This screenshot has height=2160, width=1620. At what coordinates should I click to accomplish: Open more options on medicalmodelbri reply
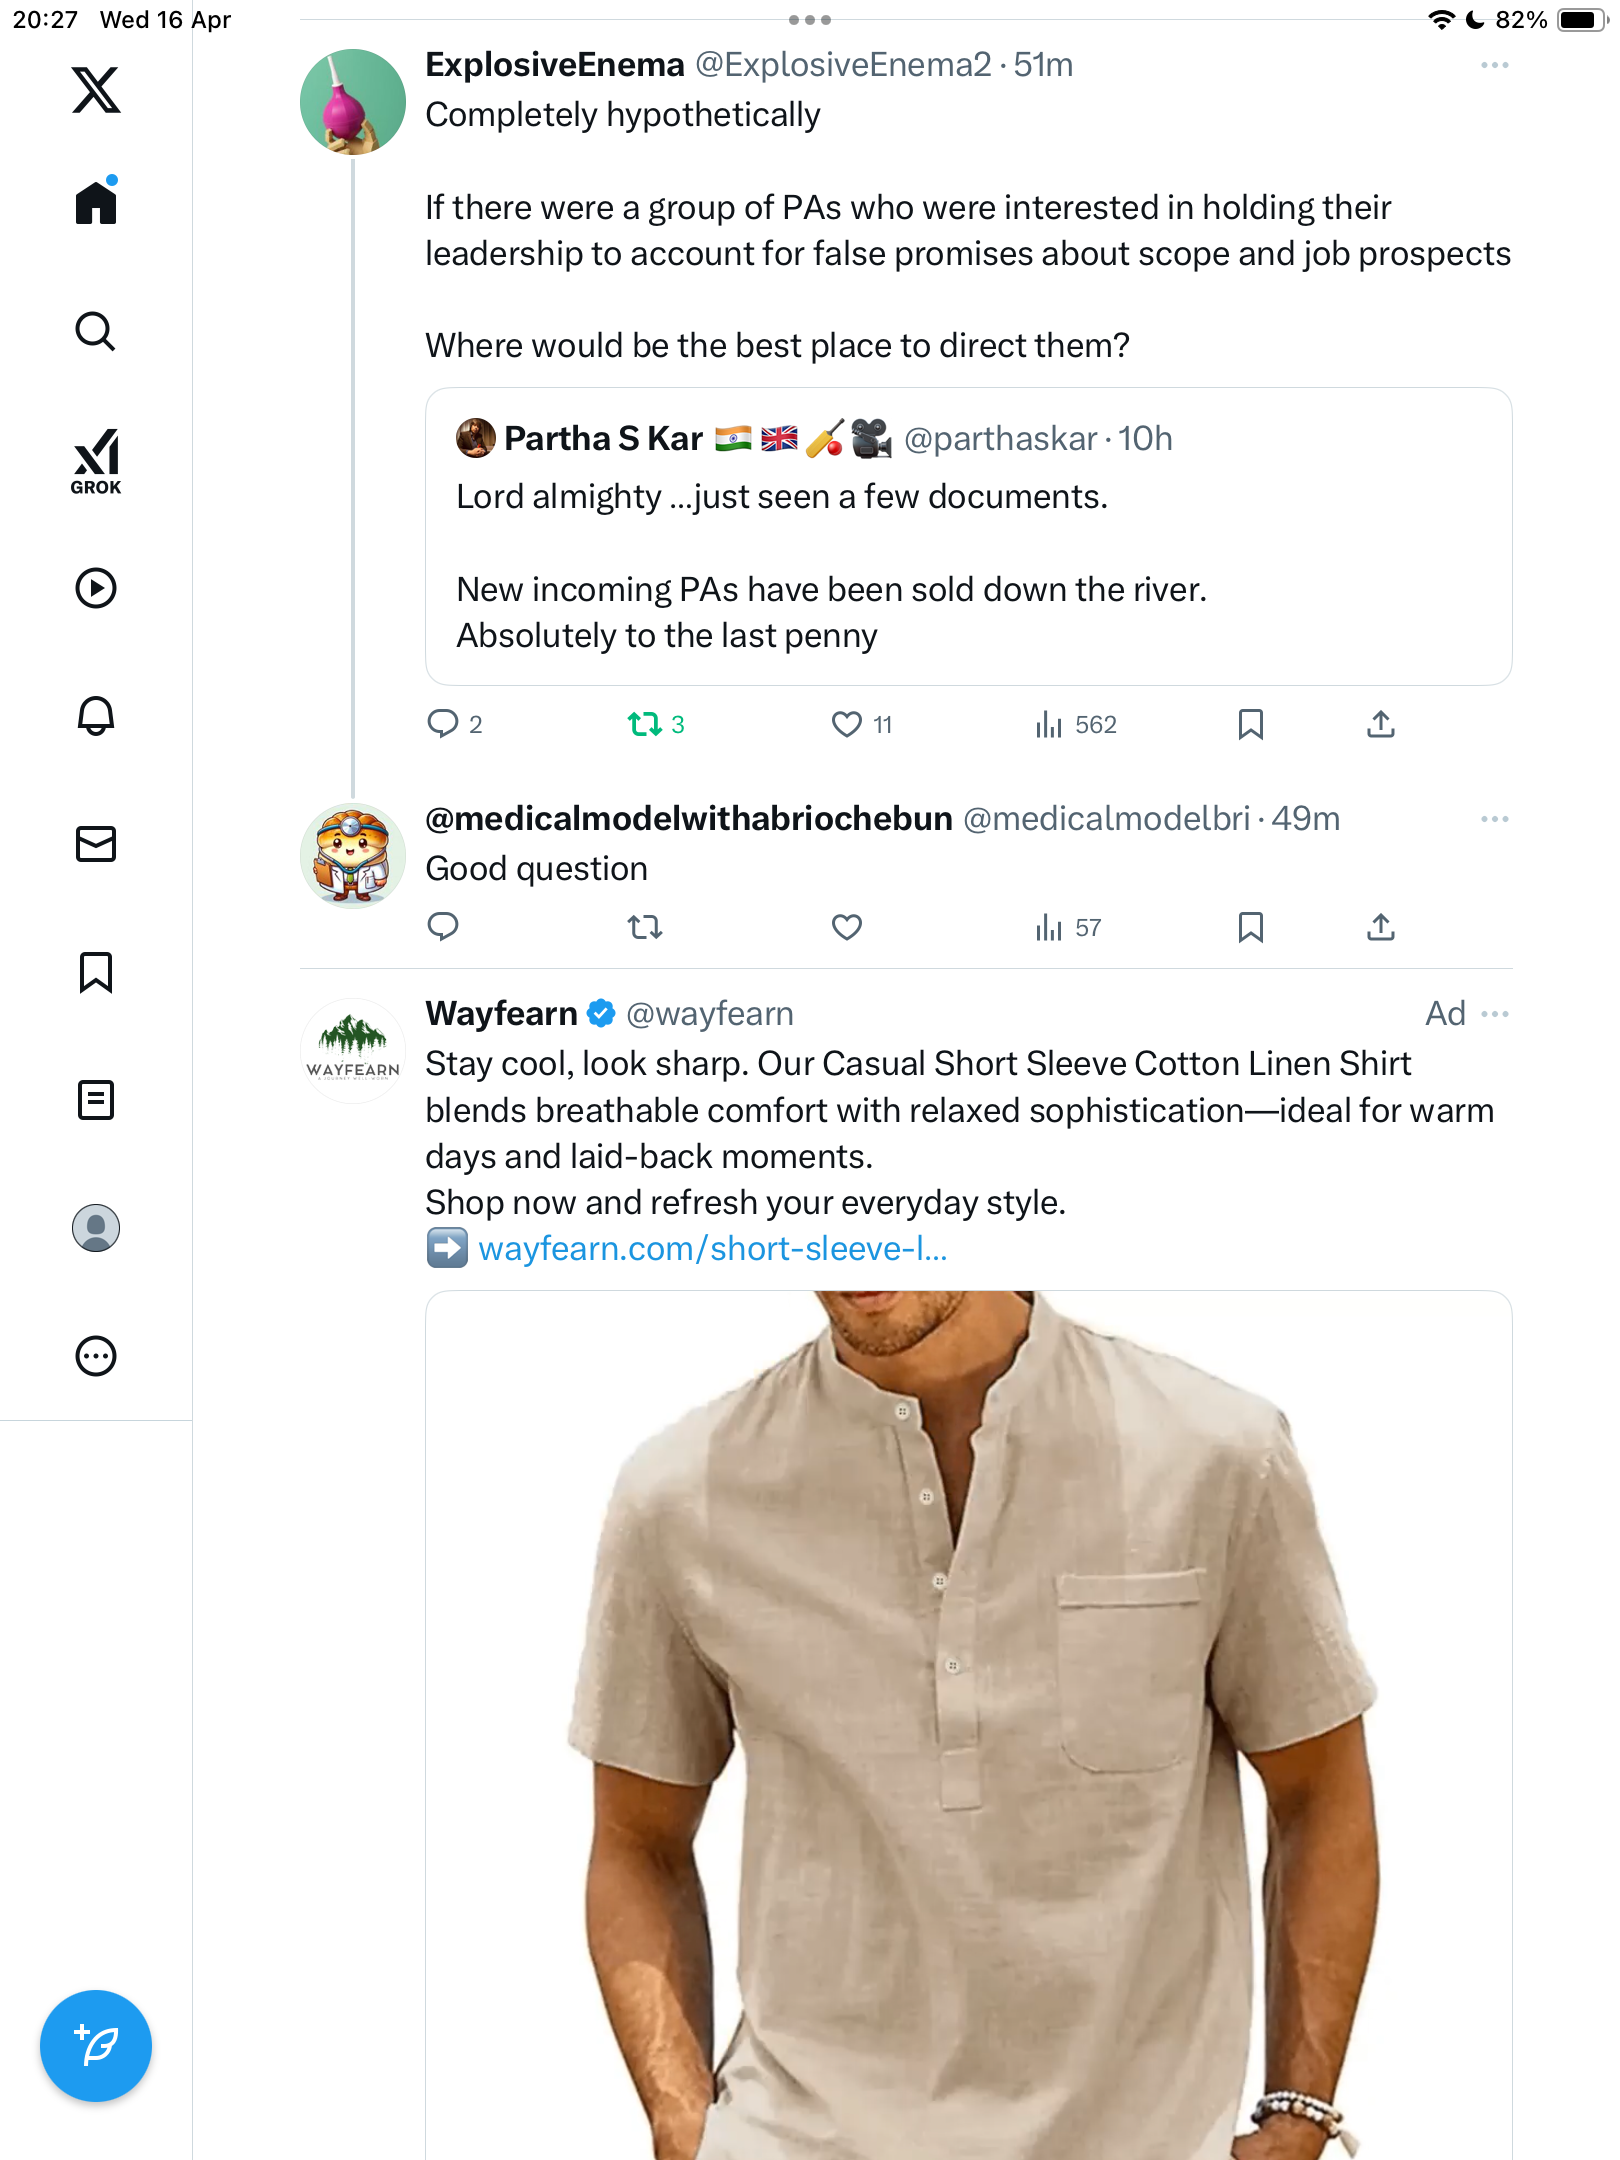point(1494,819)
